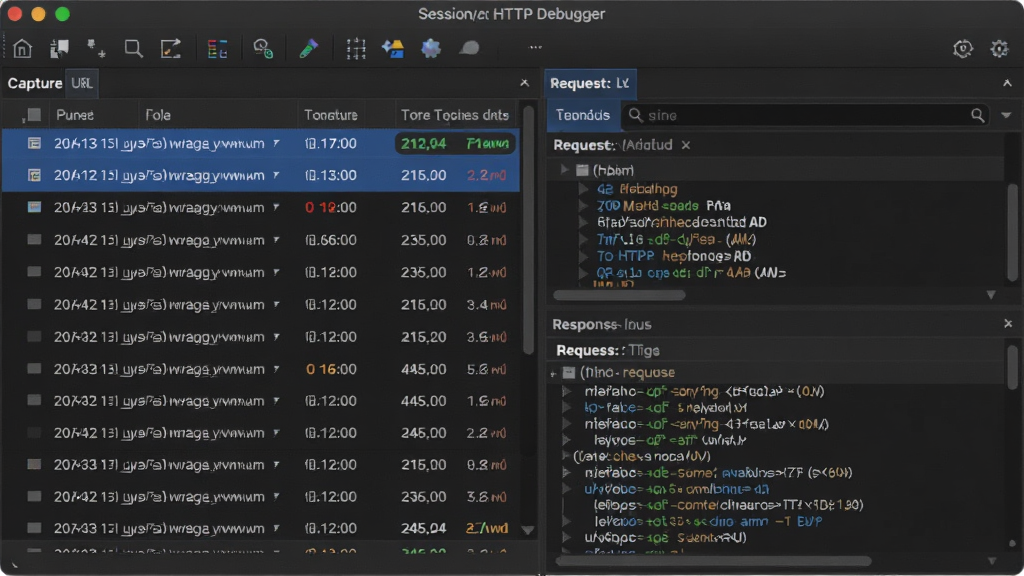Click the capture list scroll-down arrow
The width and height of the screenshot is (1024, 576).
pyautogui.click(x=528, y=530)
